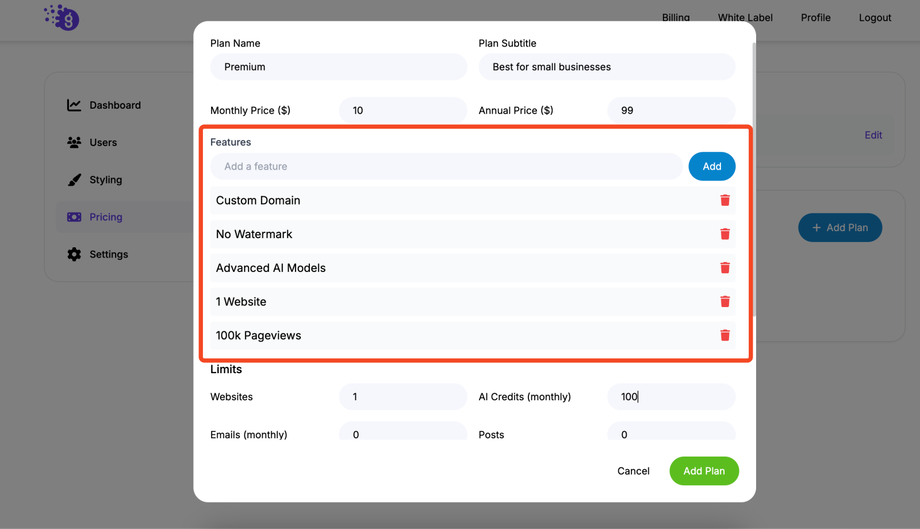This screenshot has height=529, width=920.
Task: Open White Label navigation link
Action: pos(745,18)
